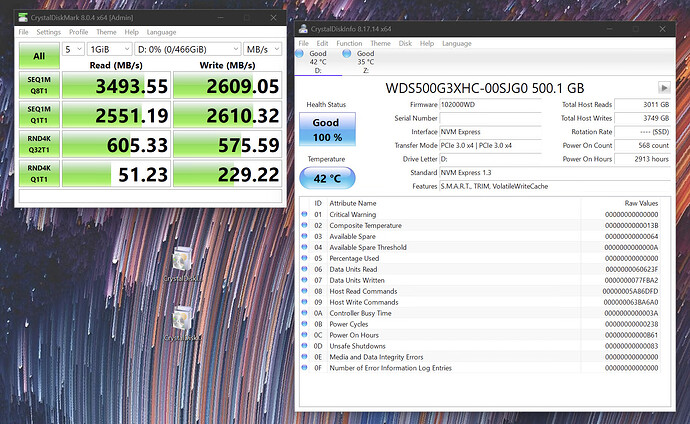Click status dot for Media and Data Integrity Errors
Viewport: 690px width, 424px height.
(304, 357)
